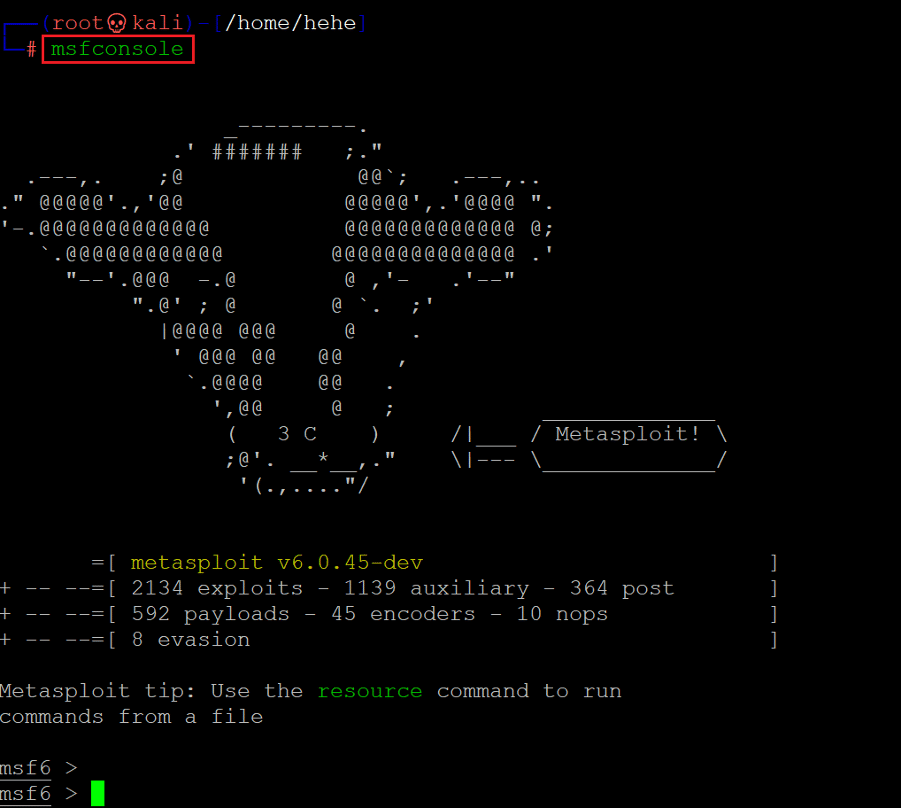Click the '3 C' face in ASCII art
Screen dimensions: 902x808
tap(297, 434)
